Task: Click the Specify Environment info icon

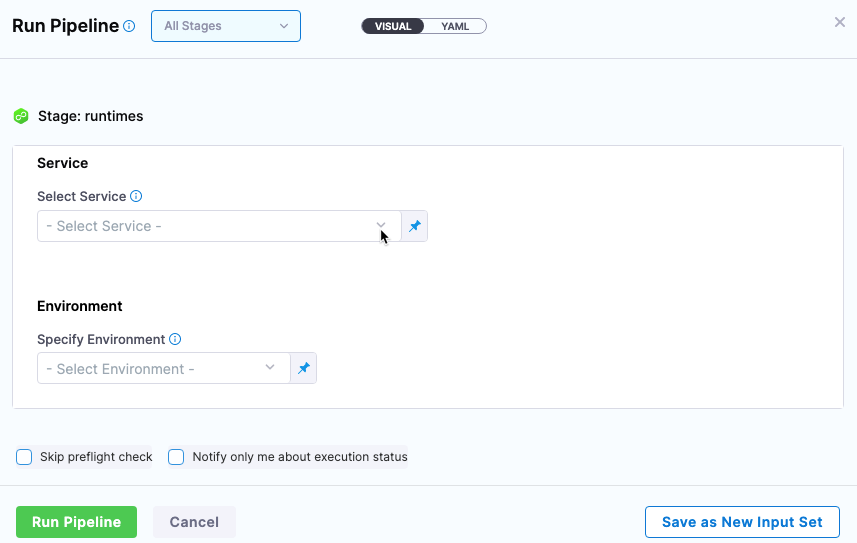Action: pos(175,339)
